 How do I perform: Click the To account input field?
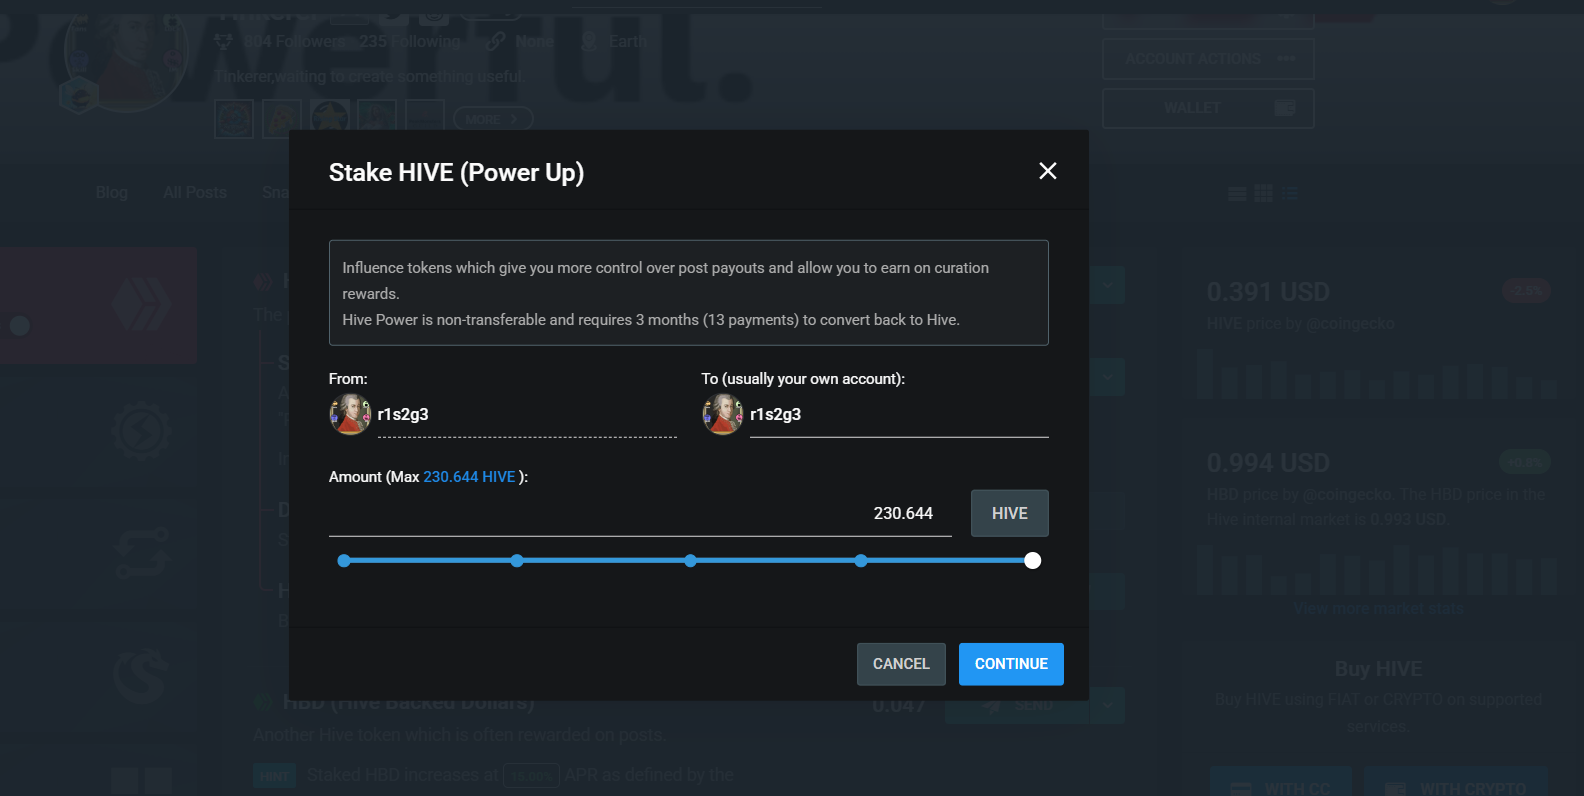(899, 414)
